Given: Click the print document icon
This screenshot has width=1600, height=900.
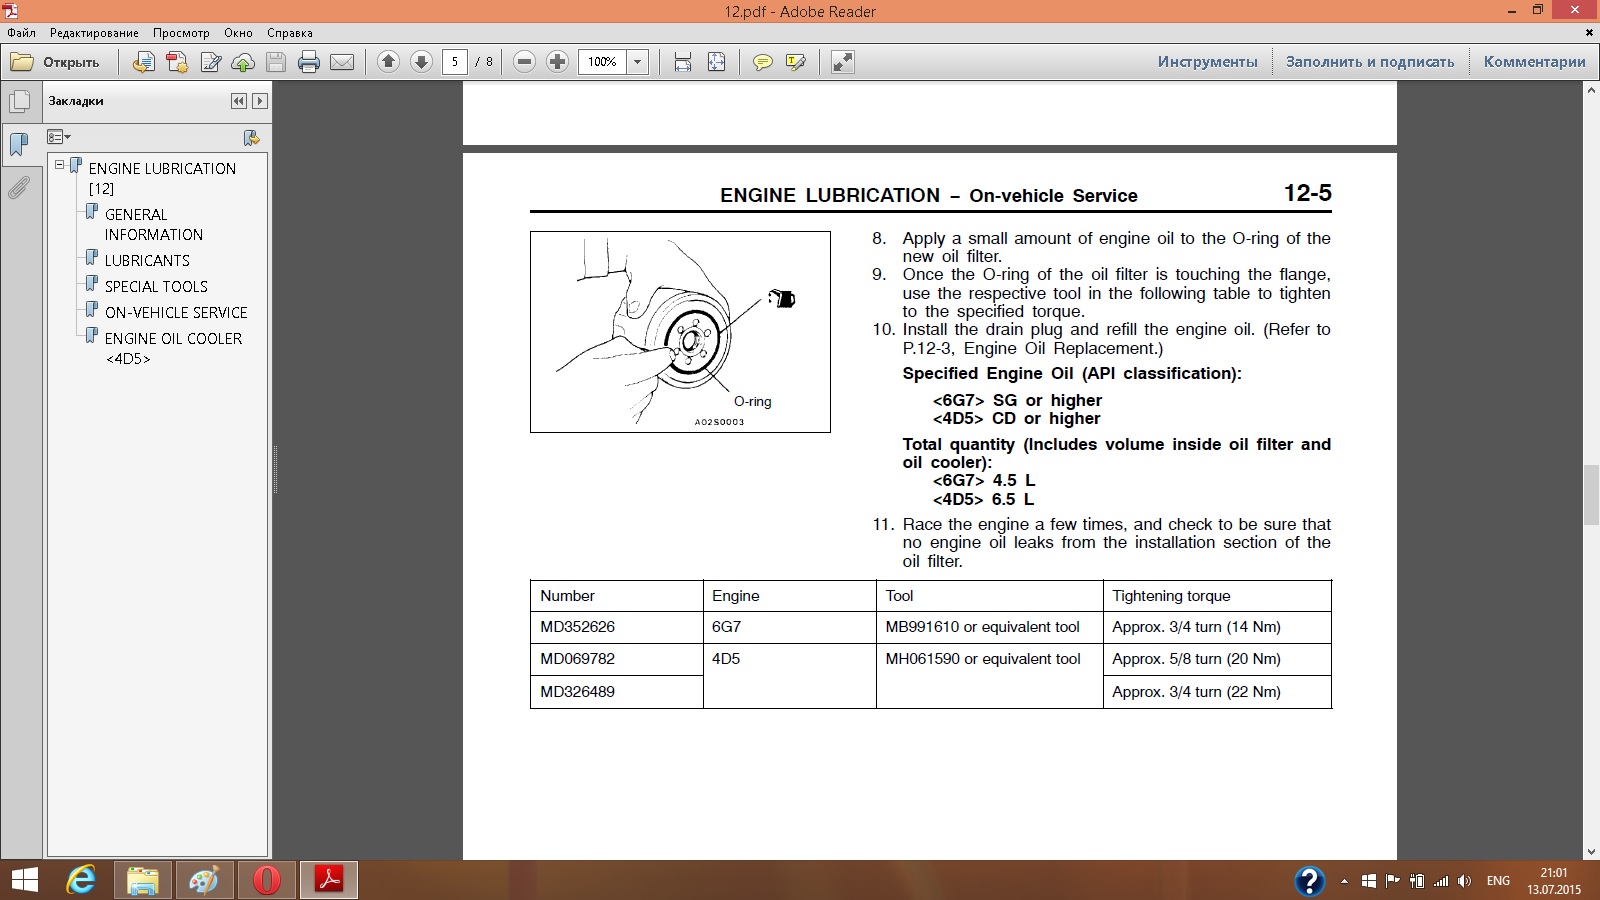Looking at the screenshot, I should tap(309, 62).
